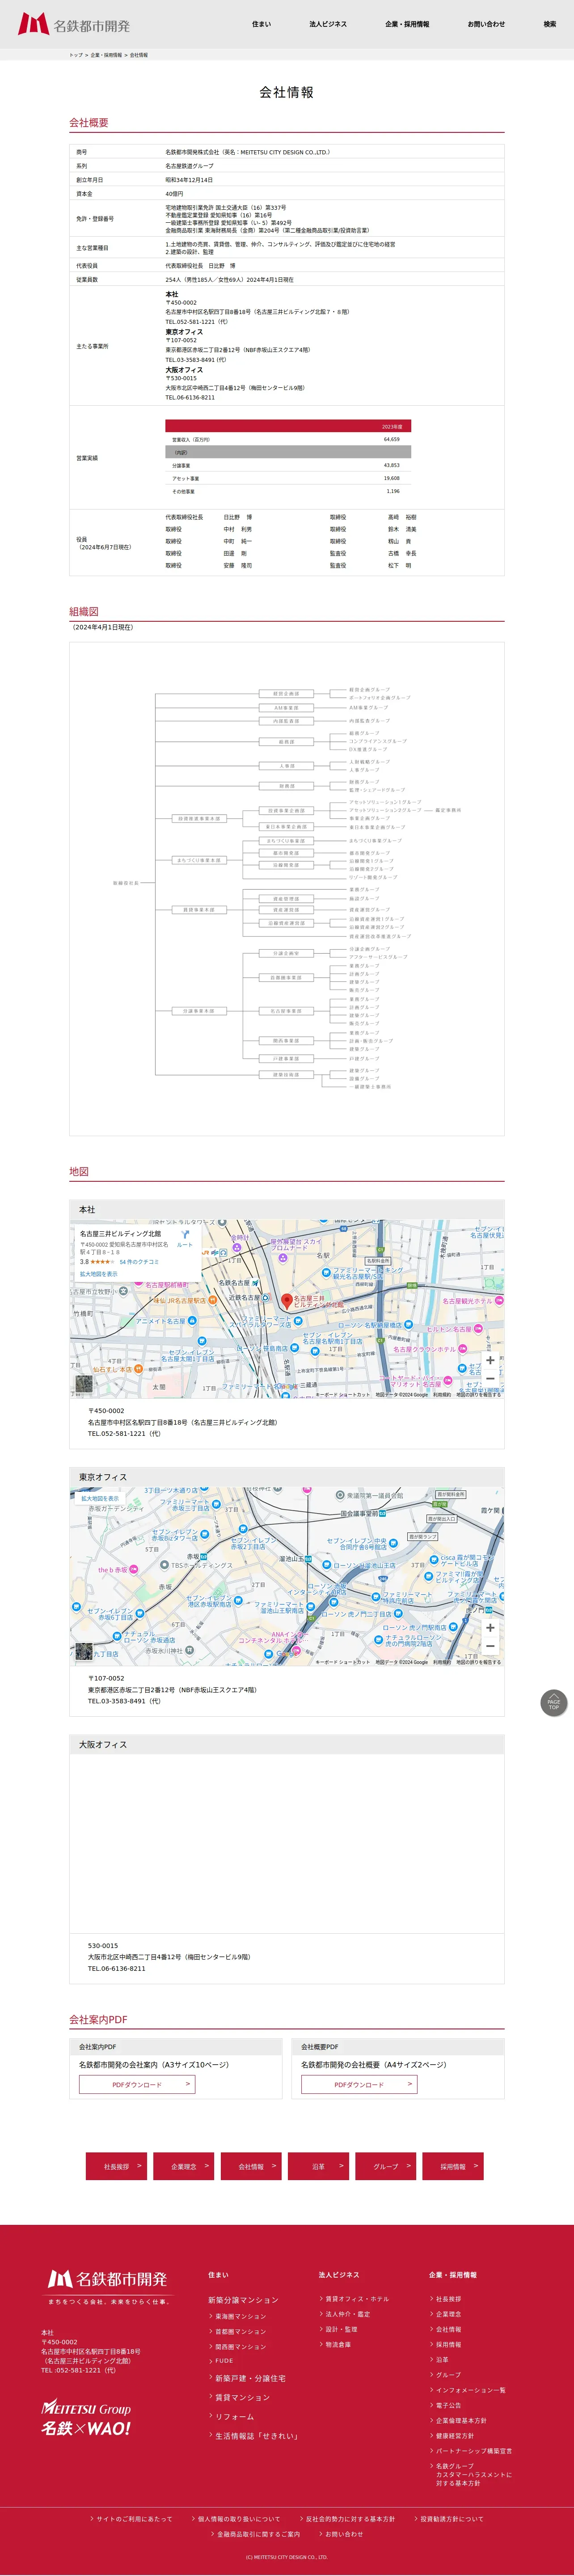574x2576 pixels.
Task: Click the 資本金 value 40億円
Action: (x=174, y=194)
